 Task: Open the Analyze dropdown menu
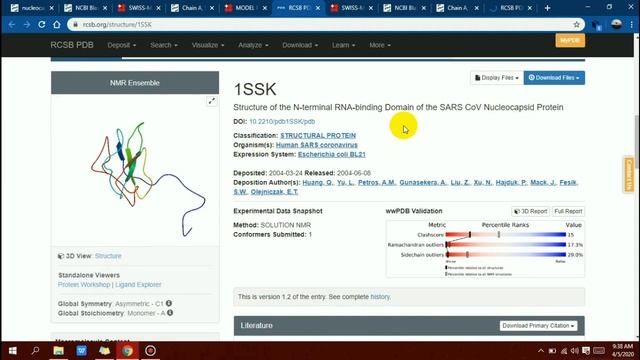pyautogui.click(x=253, y=45)
